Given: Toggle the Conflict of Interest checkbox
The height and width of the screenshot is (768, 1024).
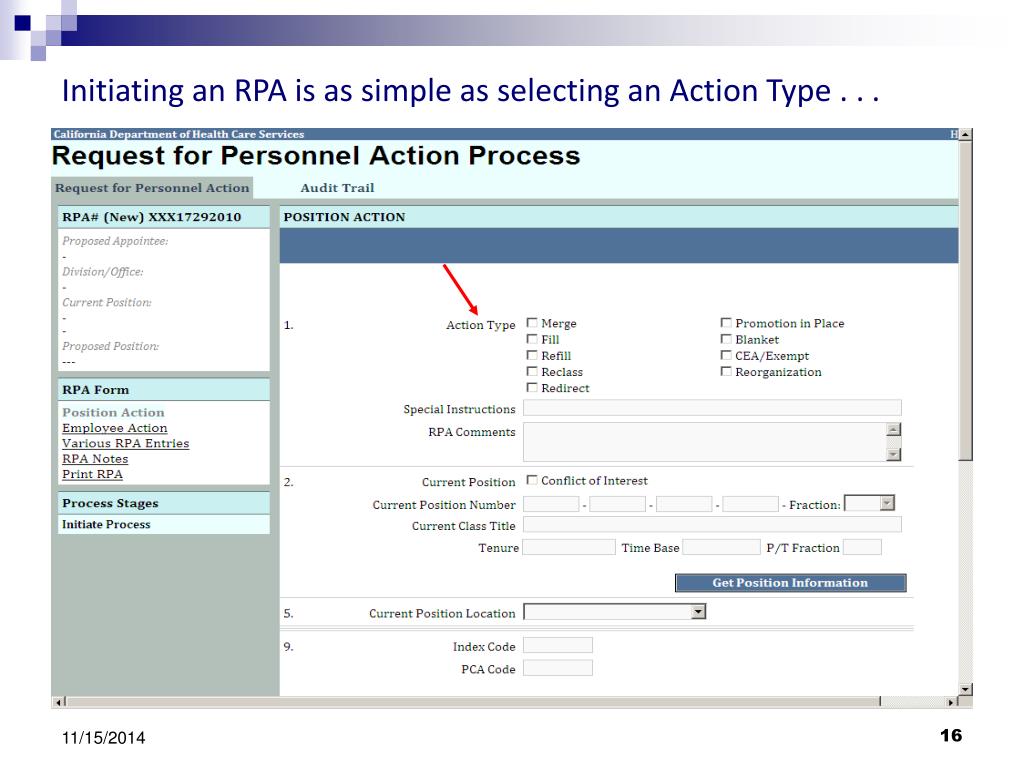Looking at the screenshot, I should [532, 480].
